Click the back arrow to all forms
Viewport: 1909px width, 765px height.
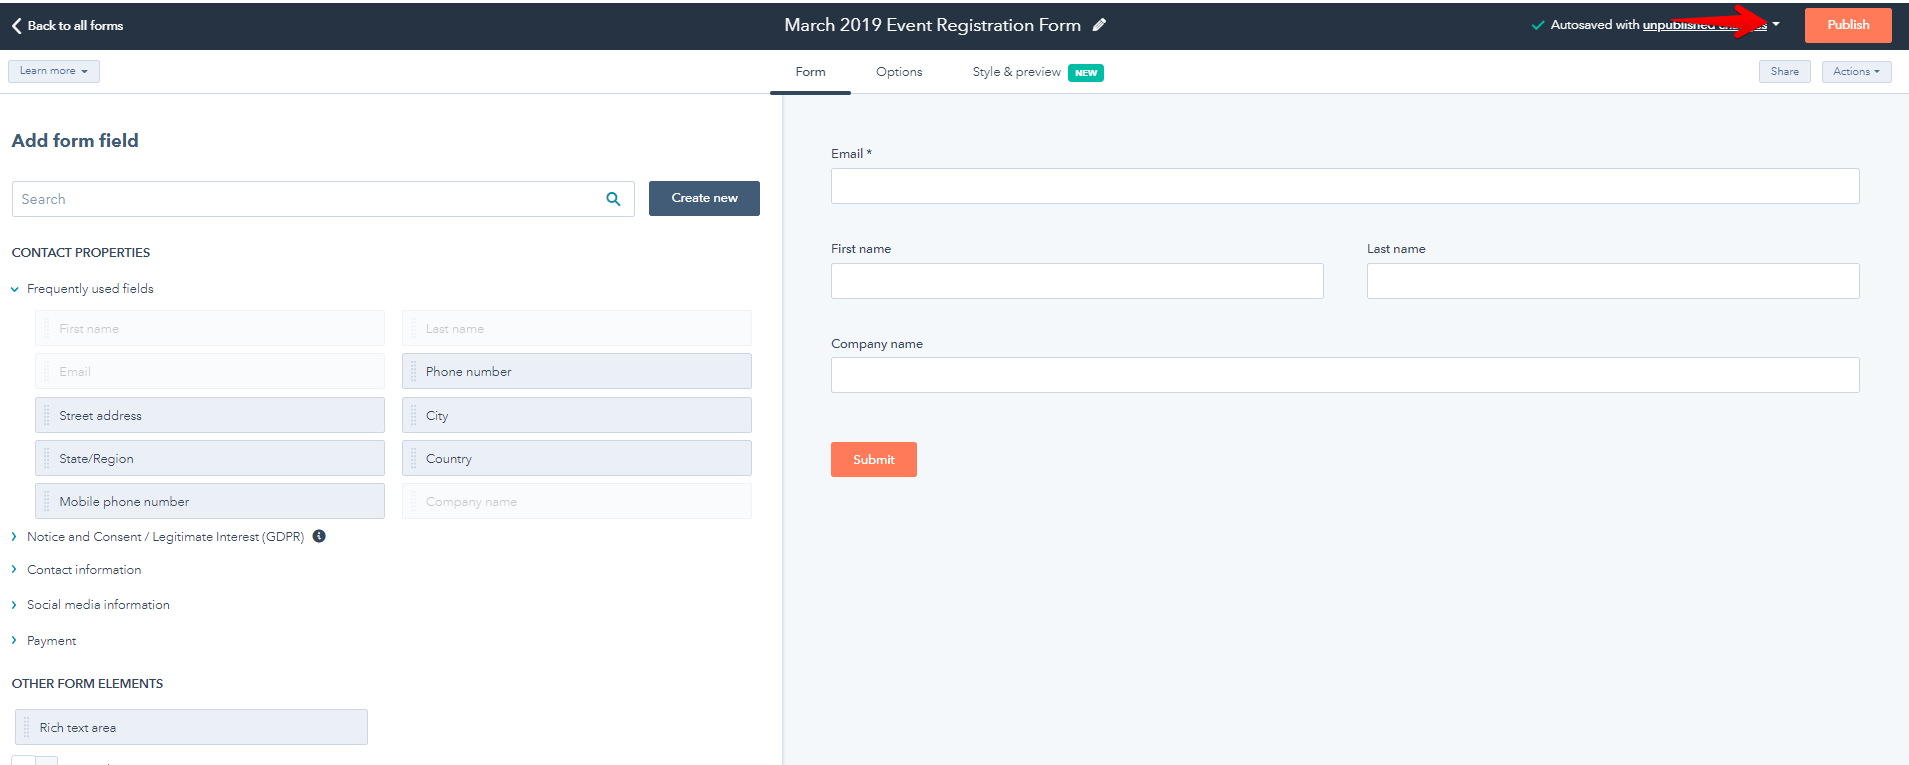click(x=16, y=26)
